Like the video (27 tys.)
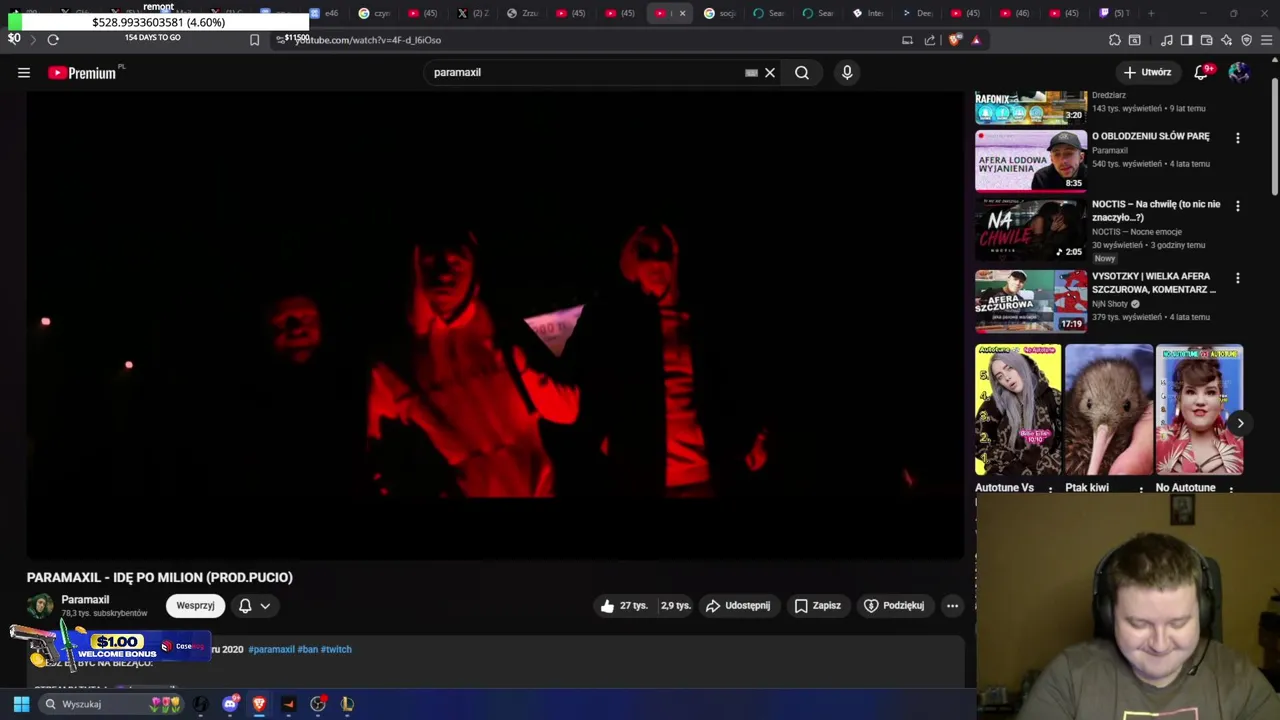1280x720 pixels. 623,606
